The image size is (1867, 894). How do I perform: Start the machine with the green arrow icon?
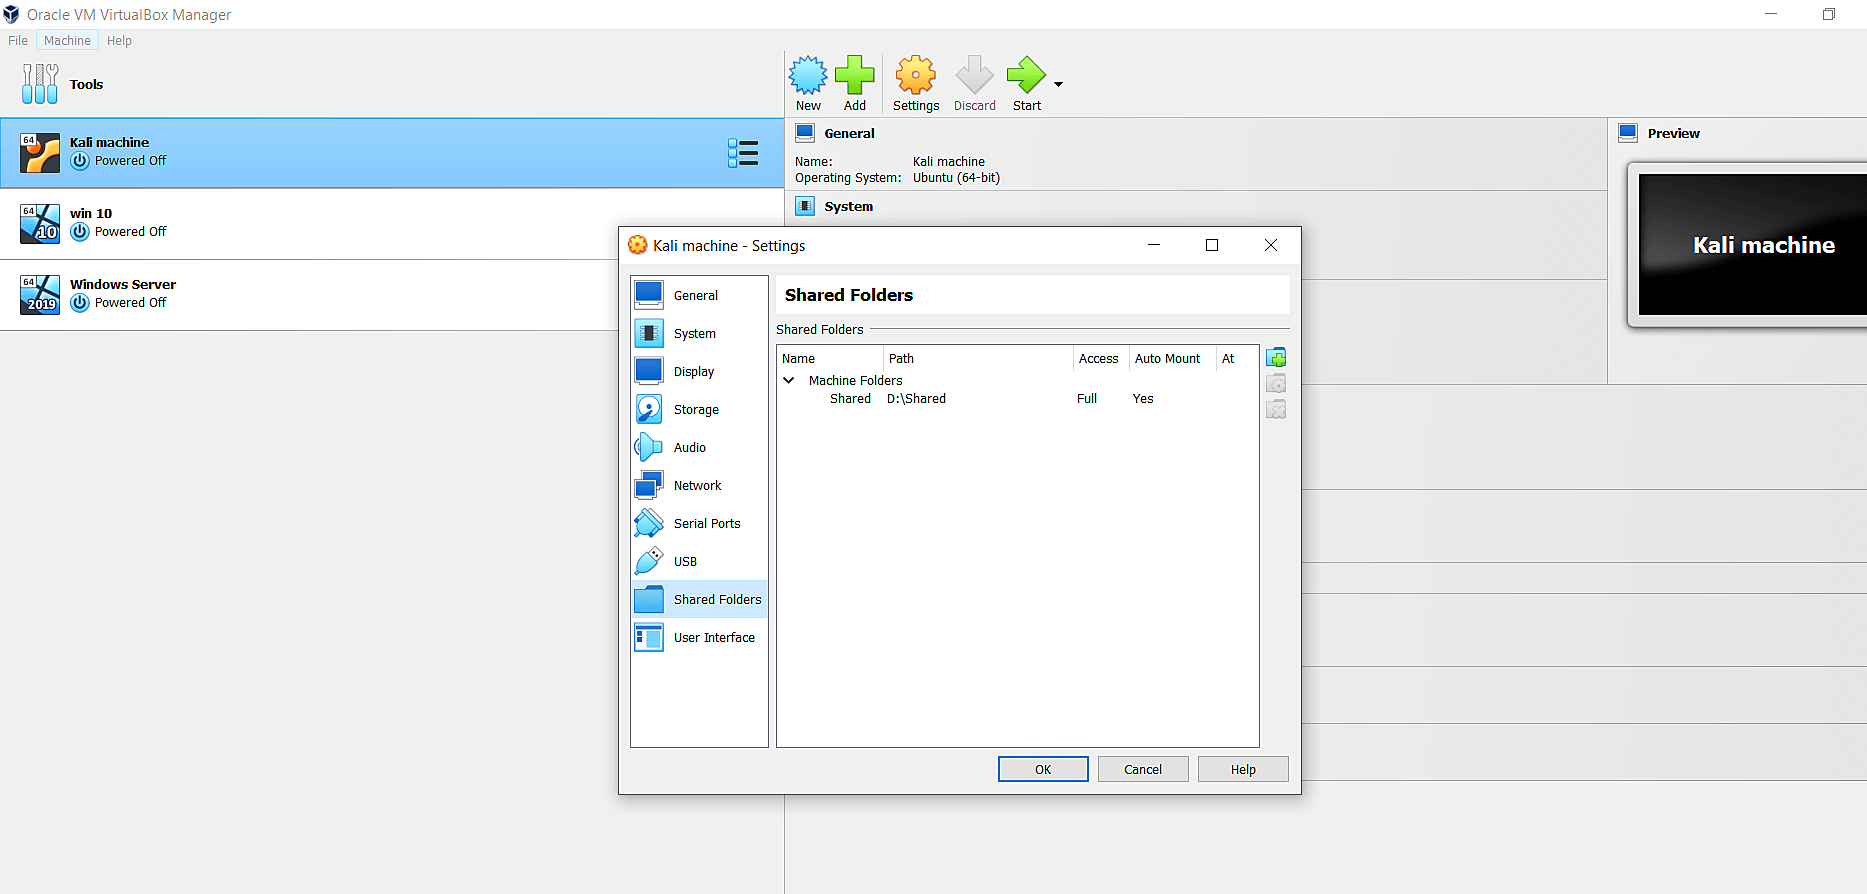tap(1026, 75)
